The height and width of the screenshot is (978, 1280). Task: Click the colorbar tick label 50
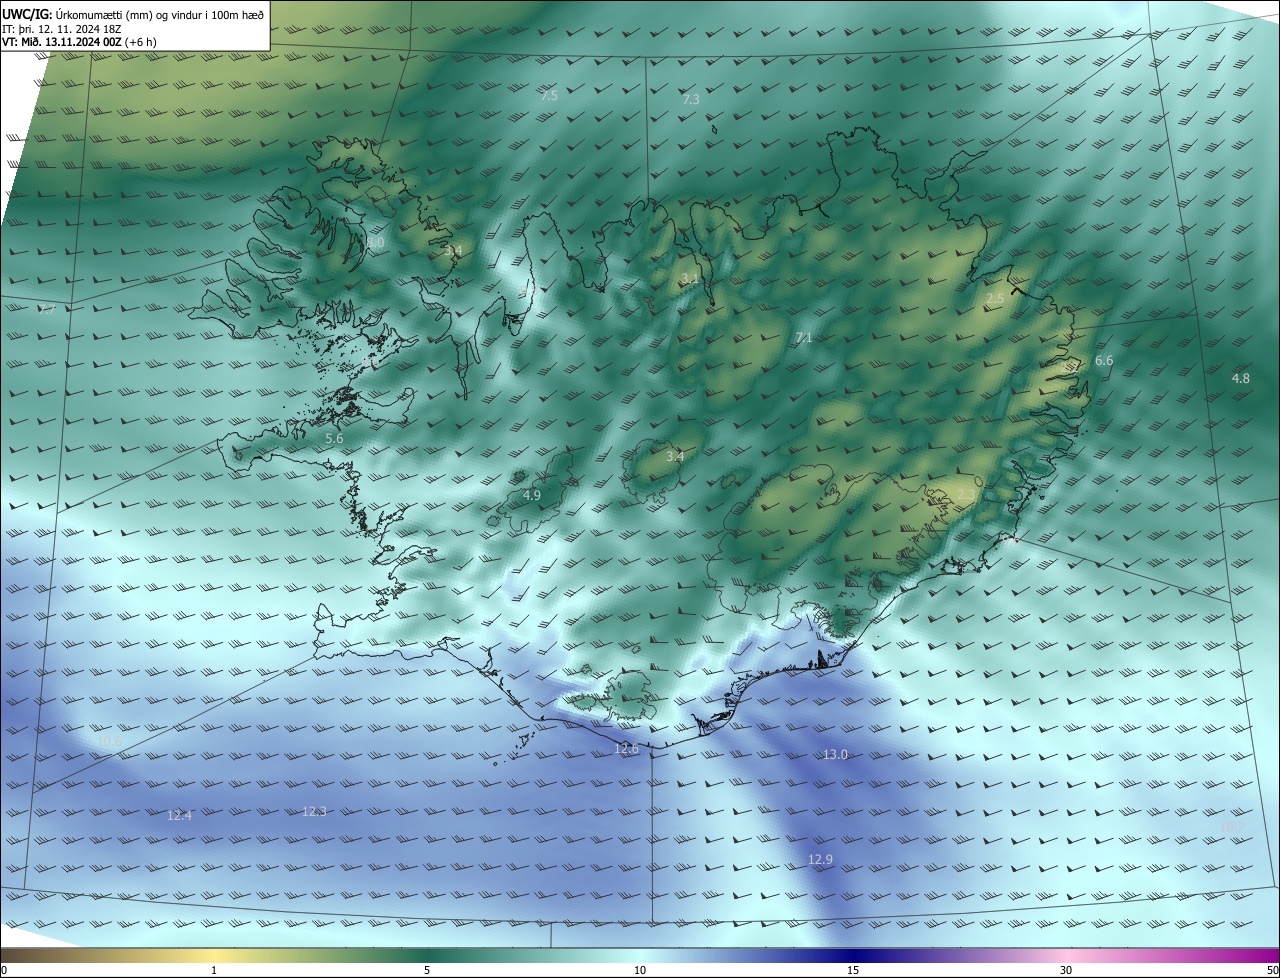coord(1272,970)
